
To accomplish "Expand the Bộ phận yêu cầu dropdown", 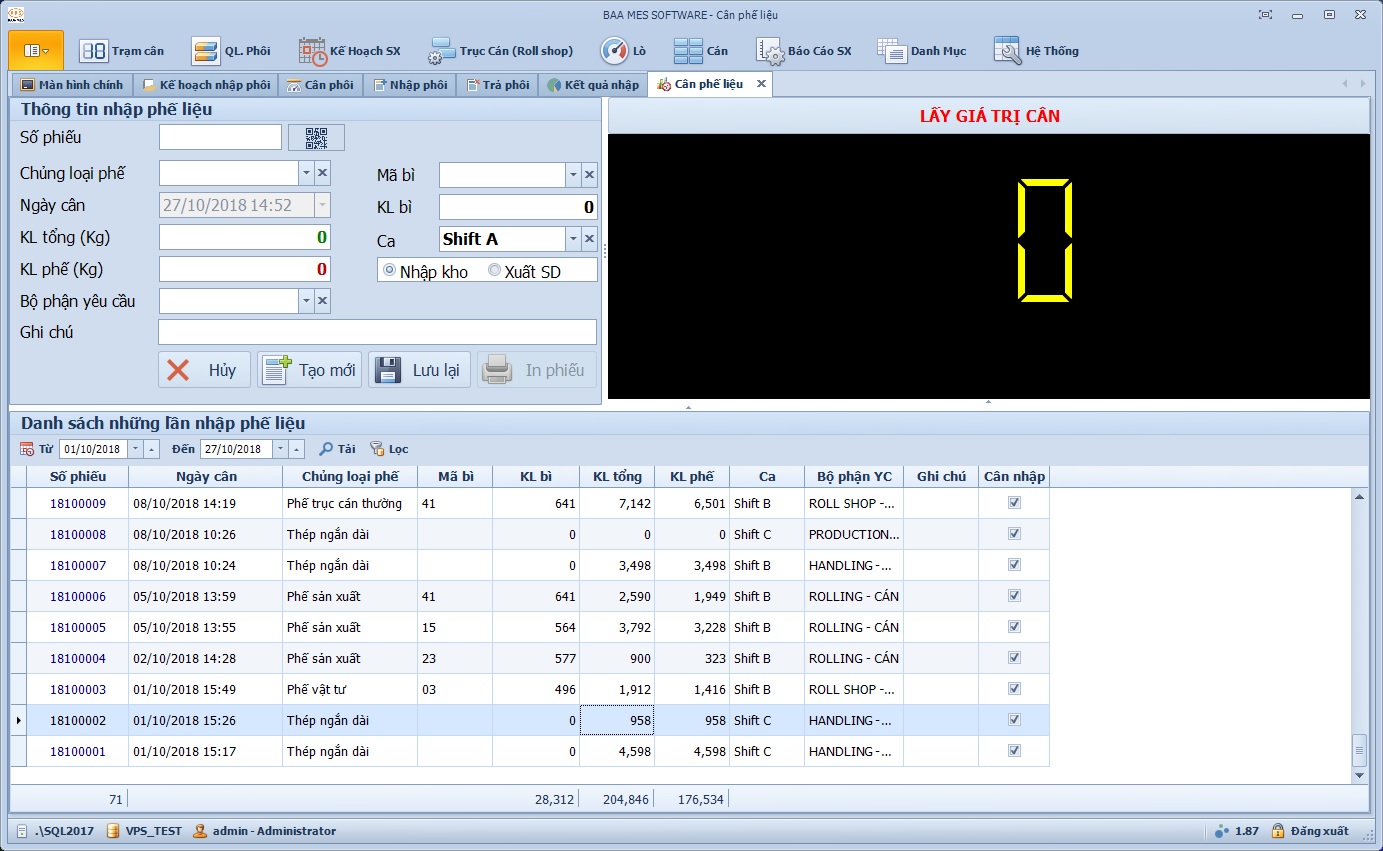I will point(306,301).
